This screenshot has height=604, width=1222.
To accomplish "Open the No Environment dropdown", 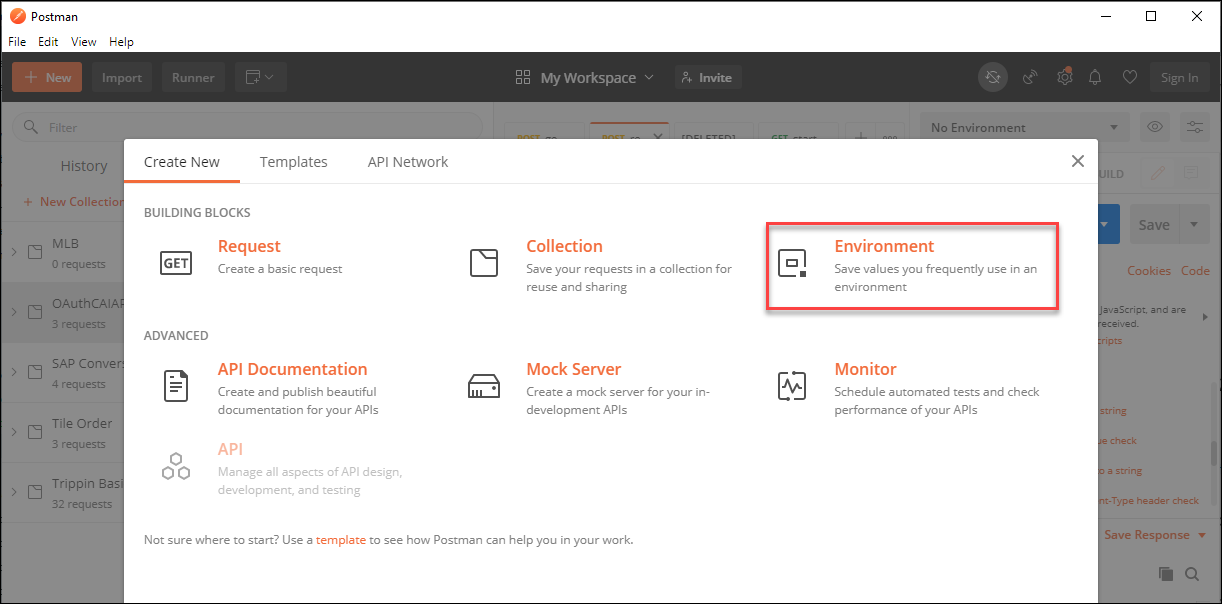I will pos(1025,127).
